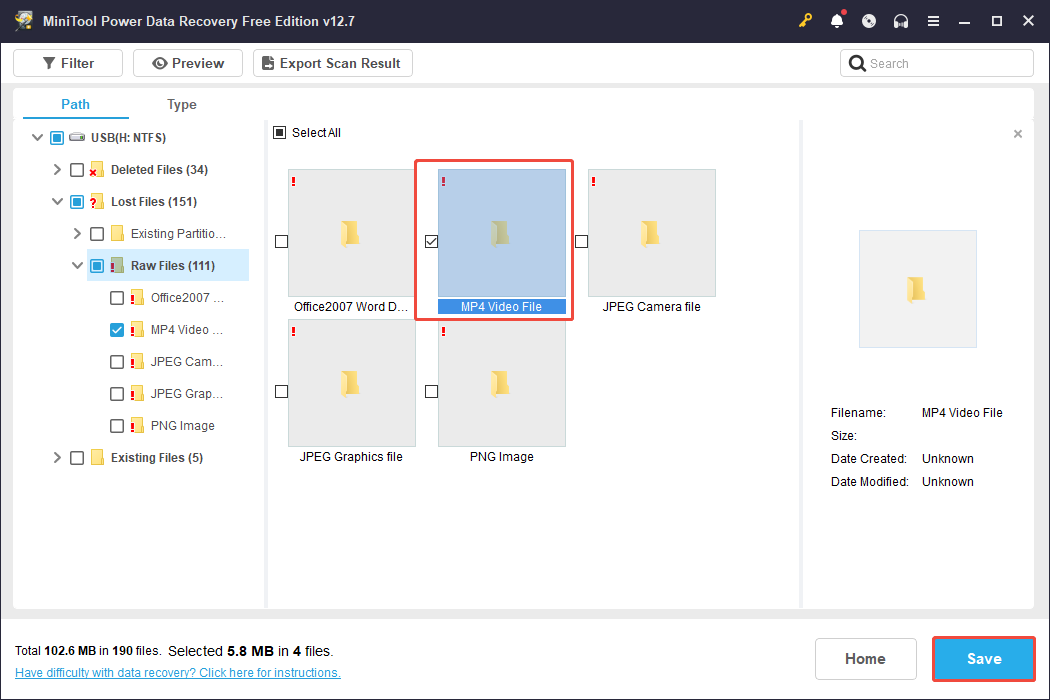Switch to the Path tab

75,104
